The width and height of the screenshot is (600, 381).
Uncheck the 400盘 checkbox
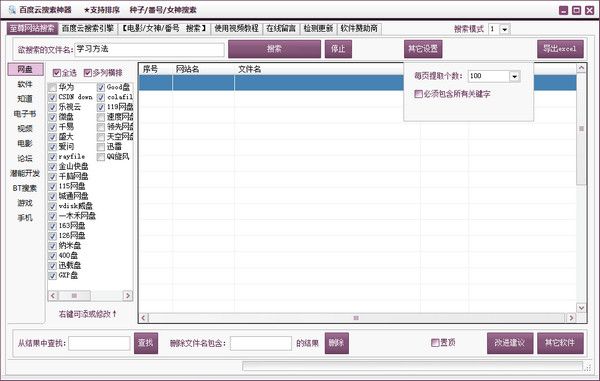53,256
